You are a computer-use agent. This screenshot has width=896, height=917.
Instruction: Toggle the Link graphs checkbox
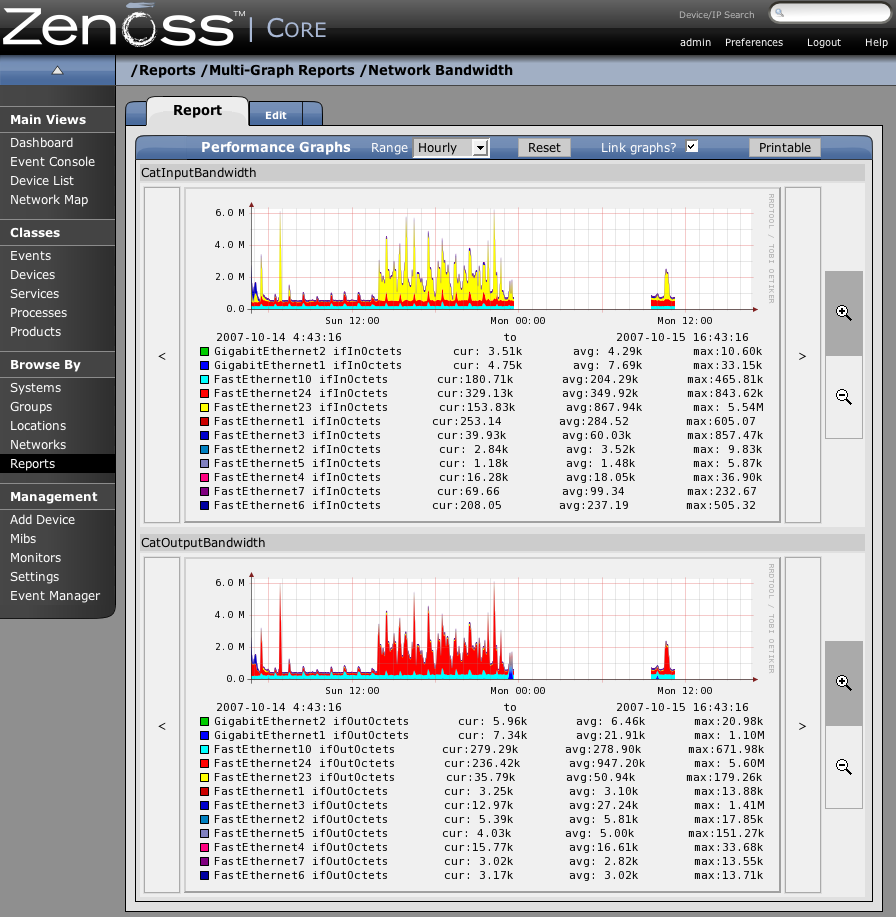[x=692, y=146]
